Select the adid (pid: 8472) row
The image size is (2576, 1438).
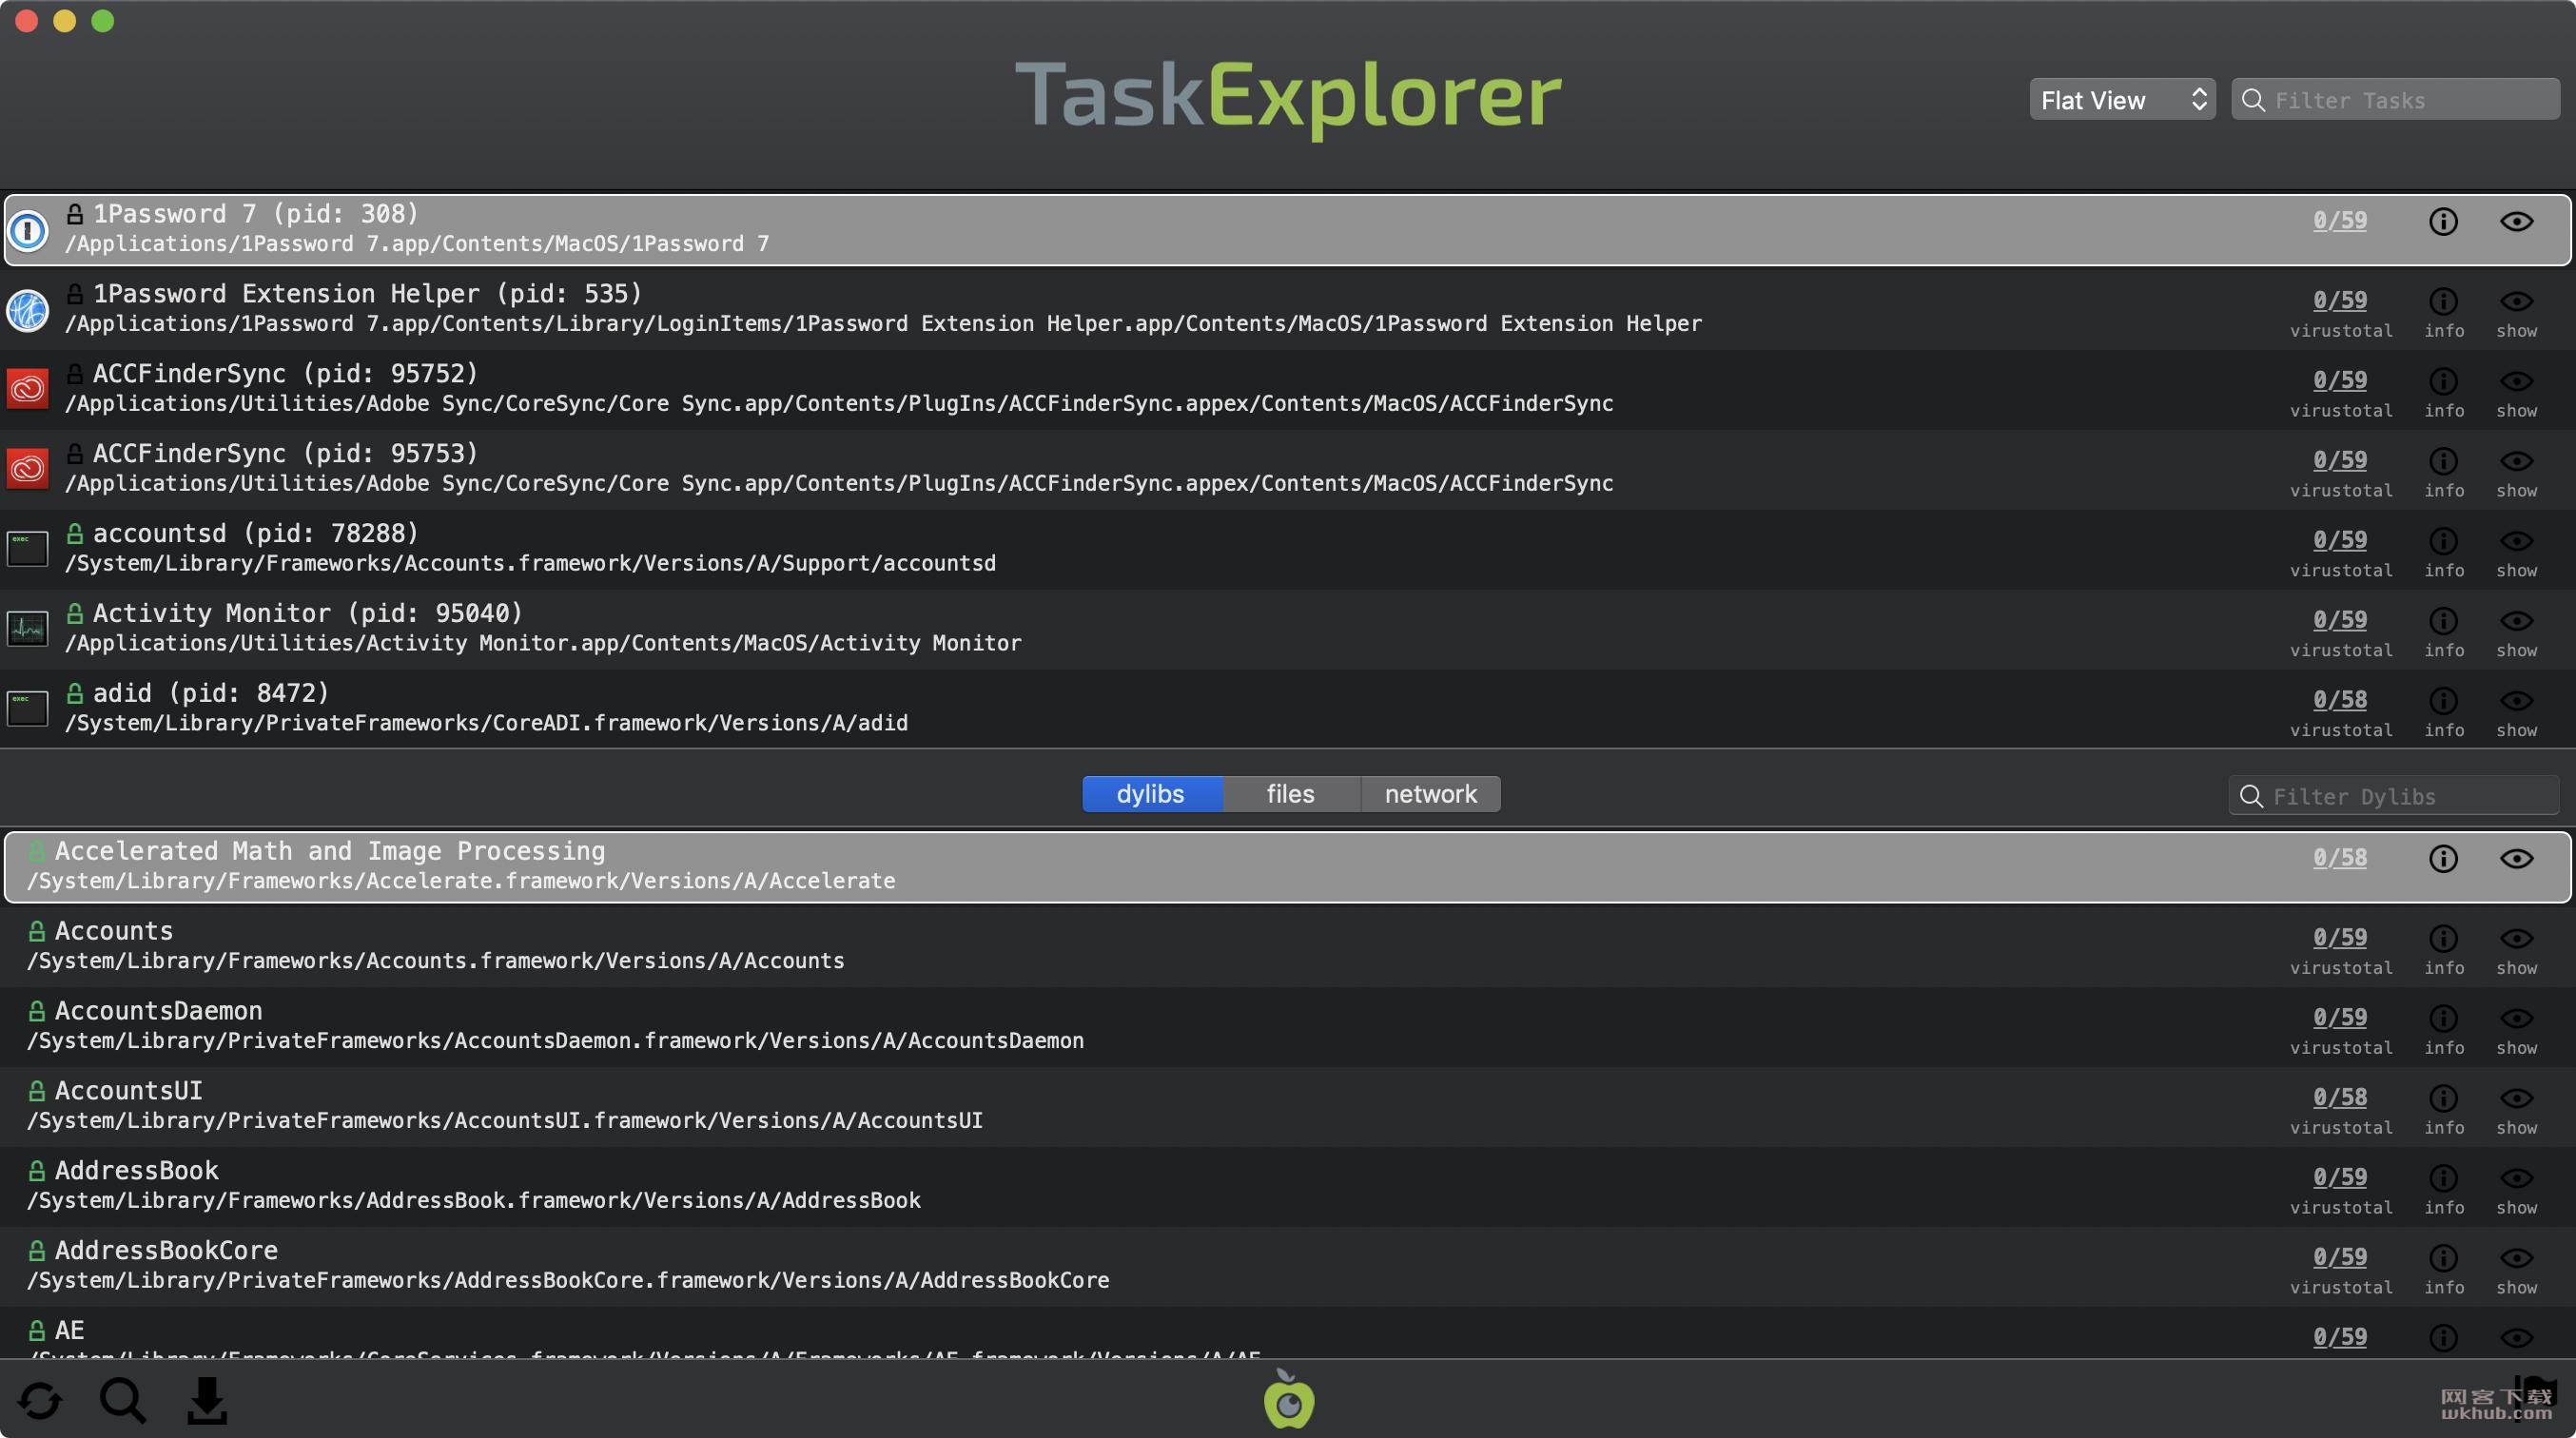(1288, 708)
